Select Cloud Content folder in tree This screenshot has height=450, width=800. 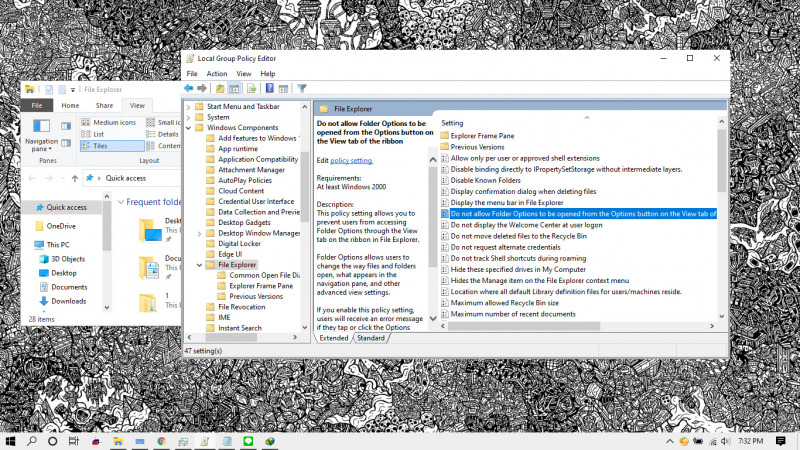pyautogui.click(x=241, y=191)
